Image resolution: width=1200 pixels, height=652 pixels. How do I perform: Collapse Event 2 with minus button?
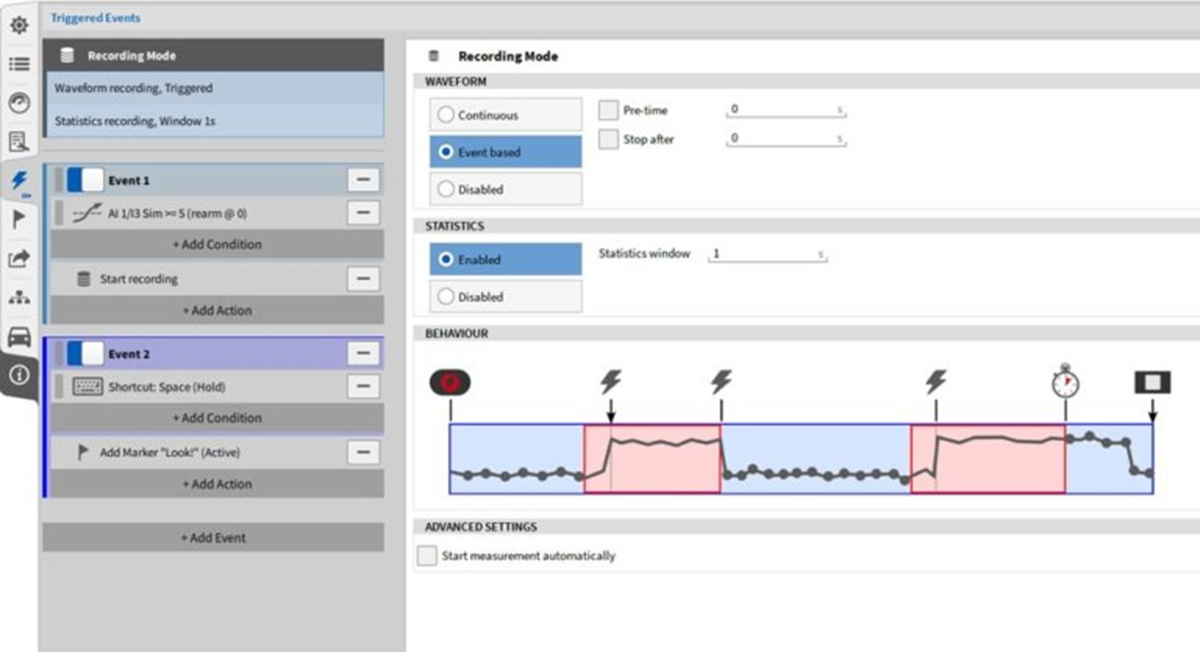(x=364, y=354)
